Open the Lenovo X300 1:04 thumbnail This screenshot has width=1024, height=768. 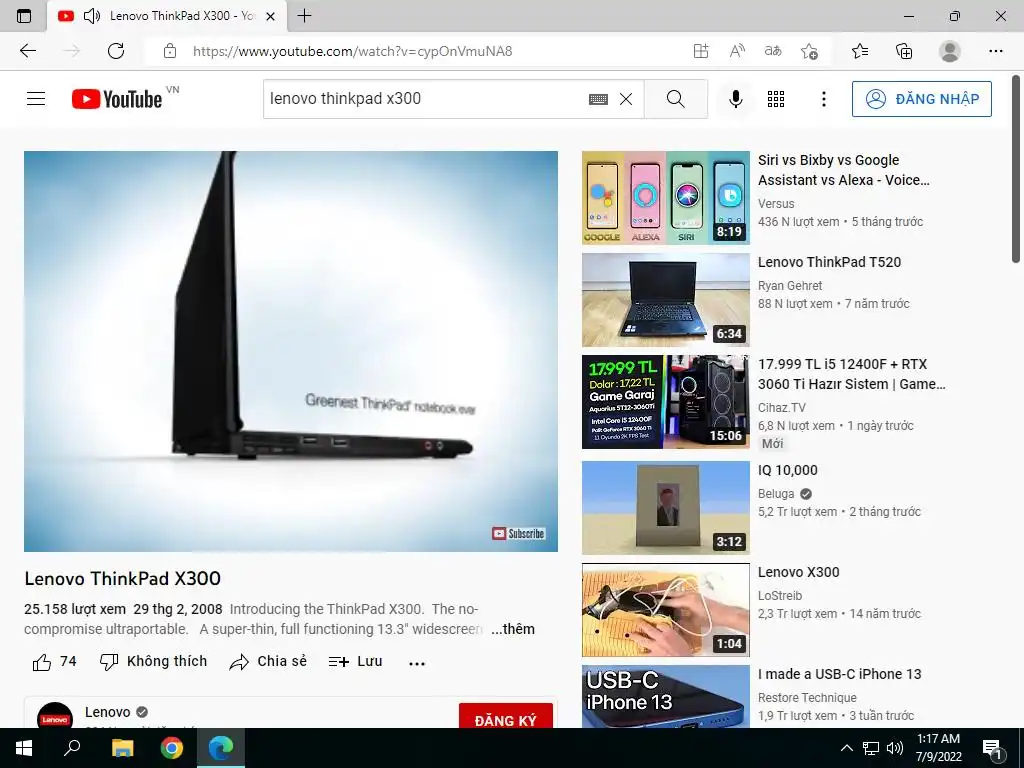click(665, 609)
